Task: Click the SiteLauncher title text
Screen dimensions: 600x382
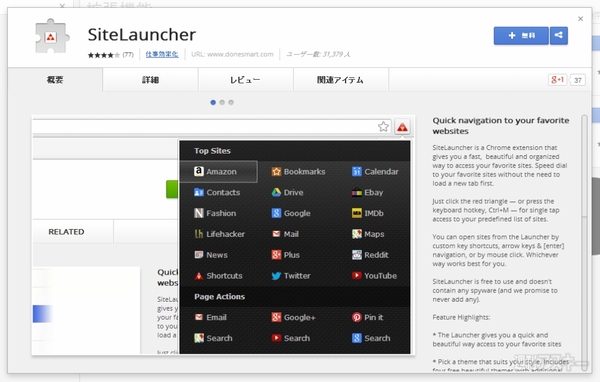Action: click(142, 34)
